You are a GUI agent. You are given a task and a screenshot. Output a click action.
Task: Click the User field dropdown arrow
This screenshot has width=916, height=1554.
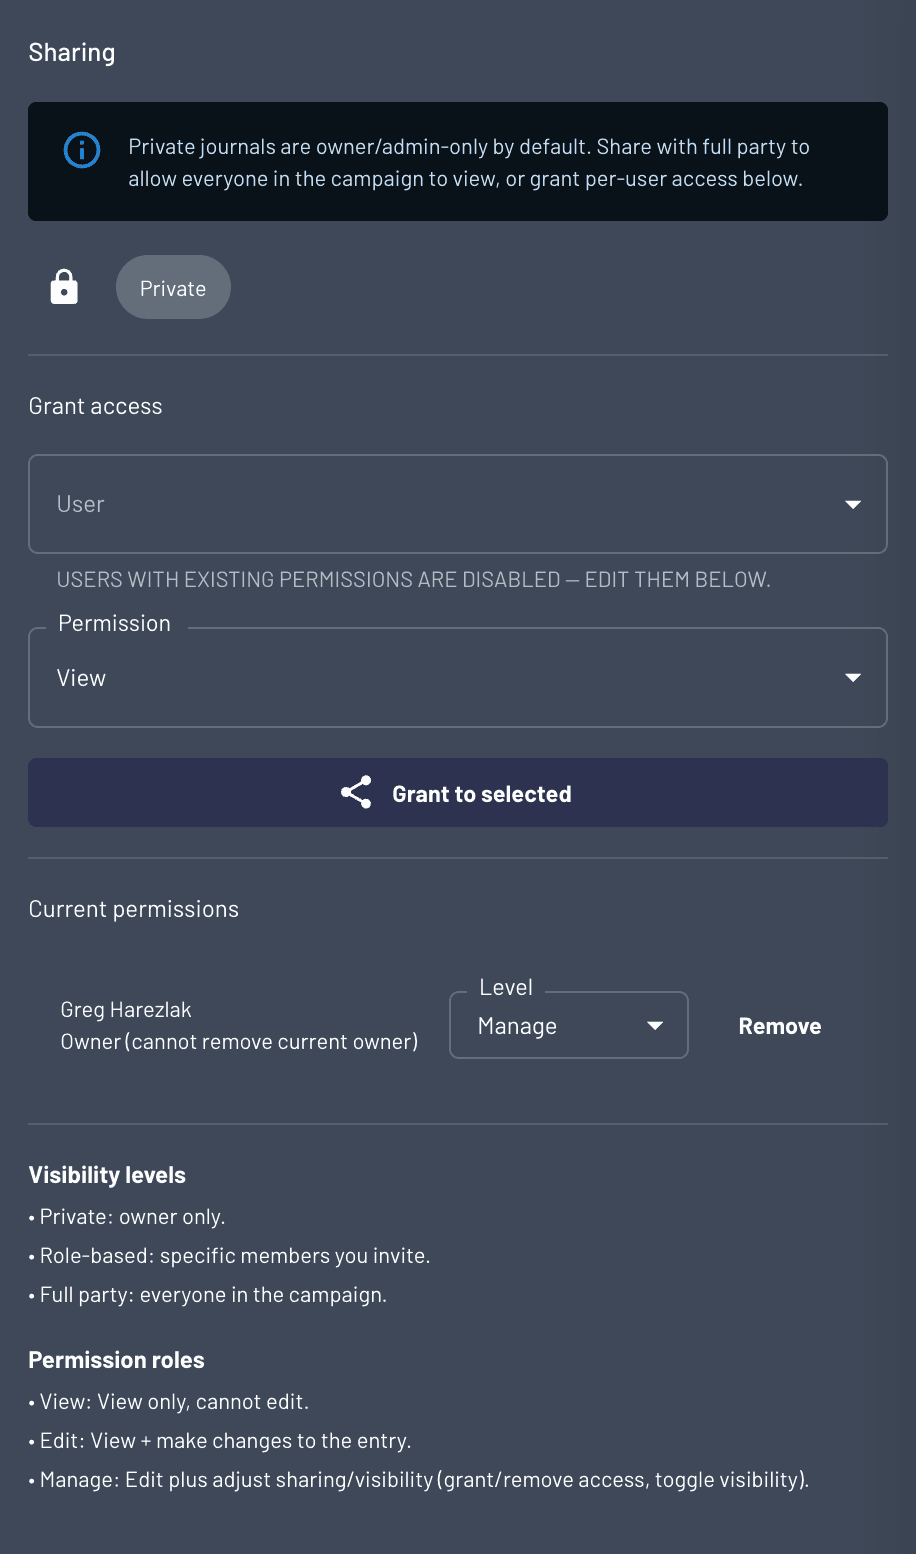pos(853,505)
